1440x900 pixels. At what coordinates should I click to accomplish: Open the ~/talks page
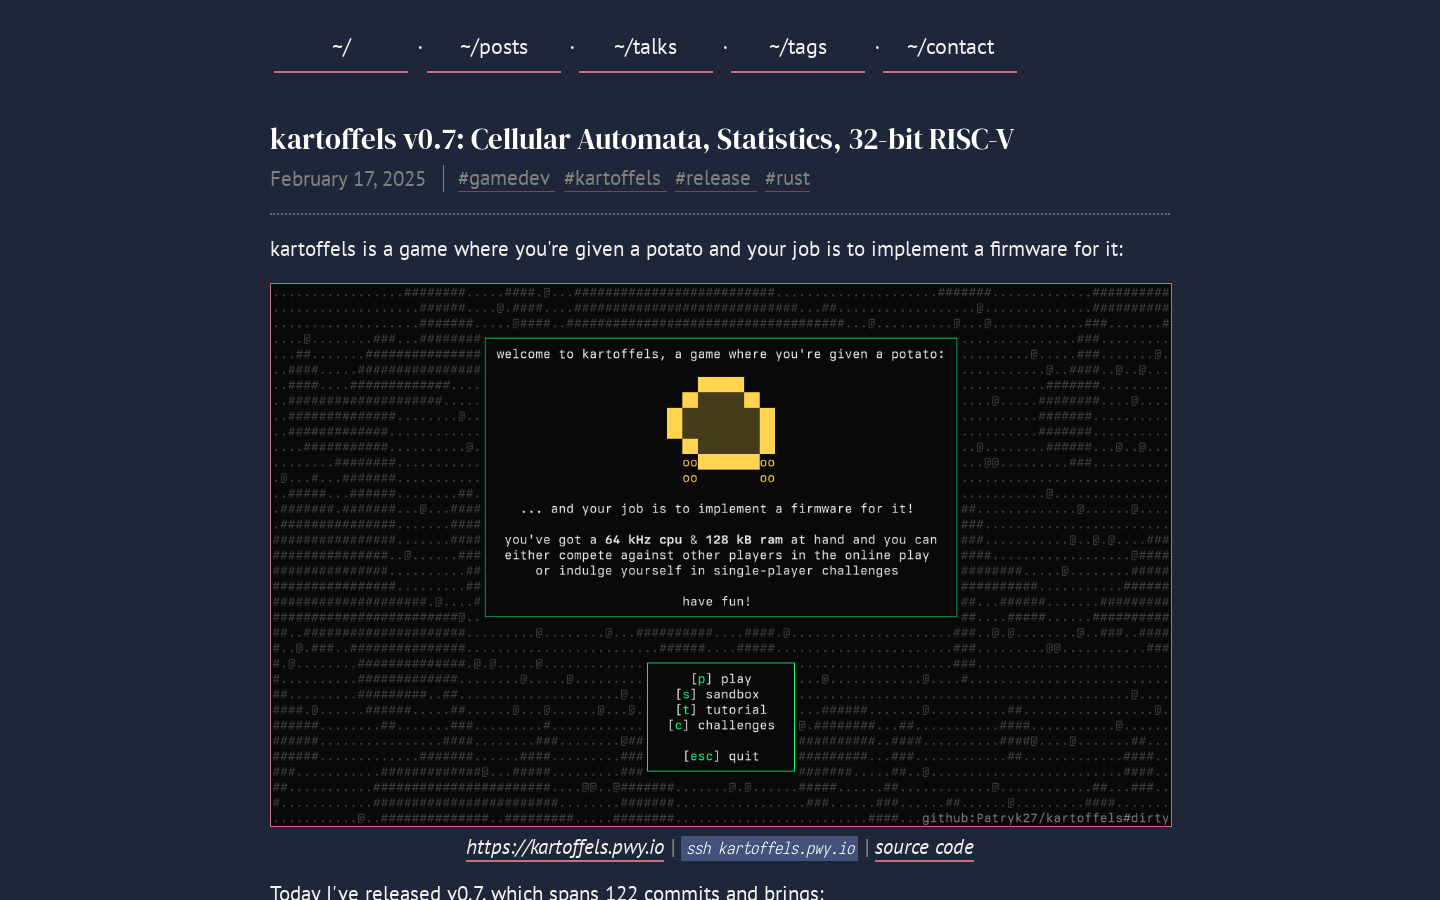646,47
